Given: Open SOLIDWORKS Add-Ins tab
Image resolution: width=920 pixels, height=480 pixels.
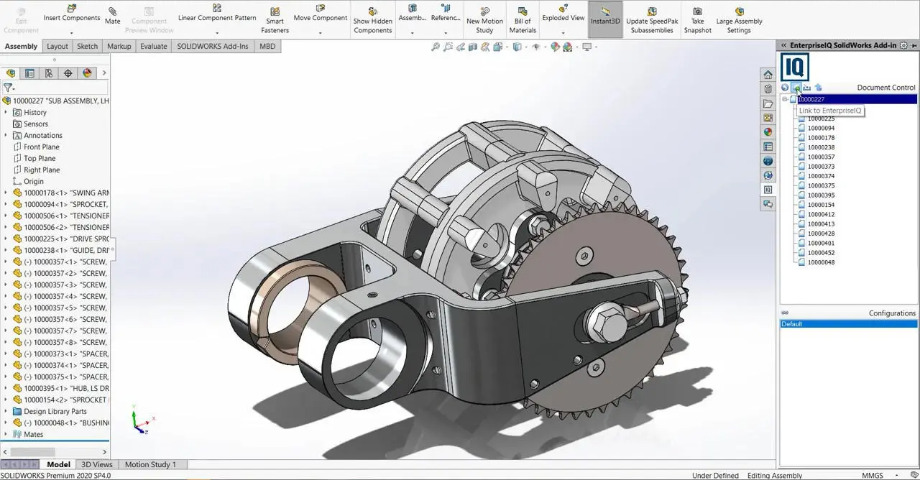Looking at the screenshot, I should [212, 46].
